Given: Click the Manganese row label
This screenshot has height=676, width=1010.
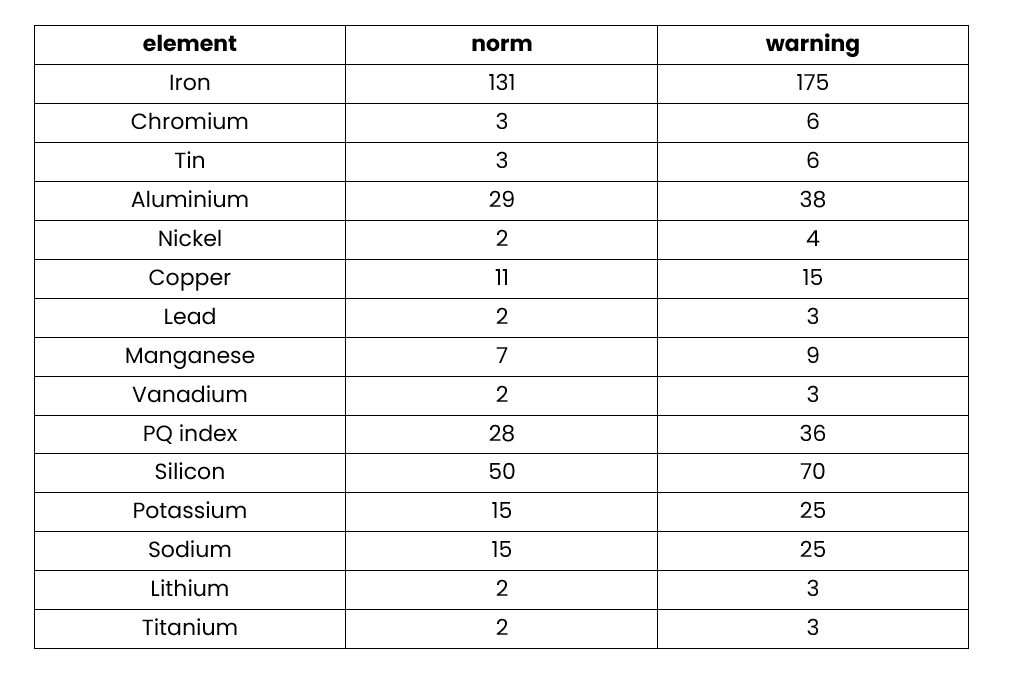Looking at the screenshot, I should pos(190,356).
